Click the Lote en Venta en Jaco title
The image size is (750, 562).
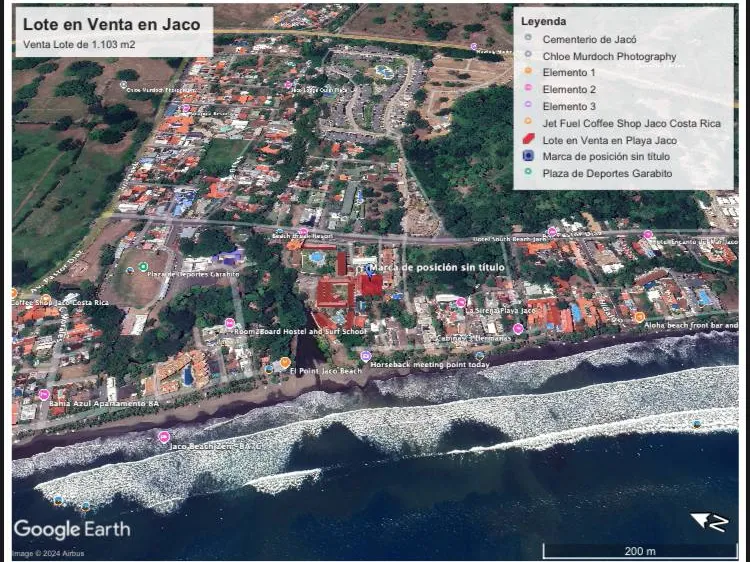point(111,24)
